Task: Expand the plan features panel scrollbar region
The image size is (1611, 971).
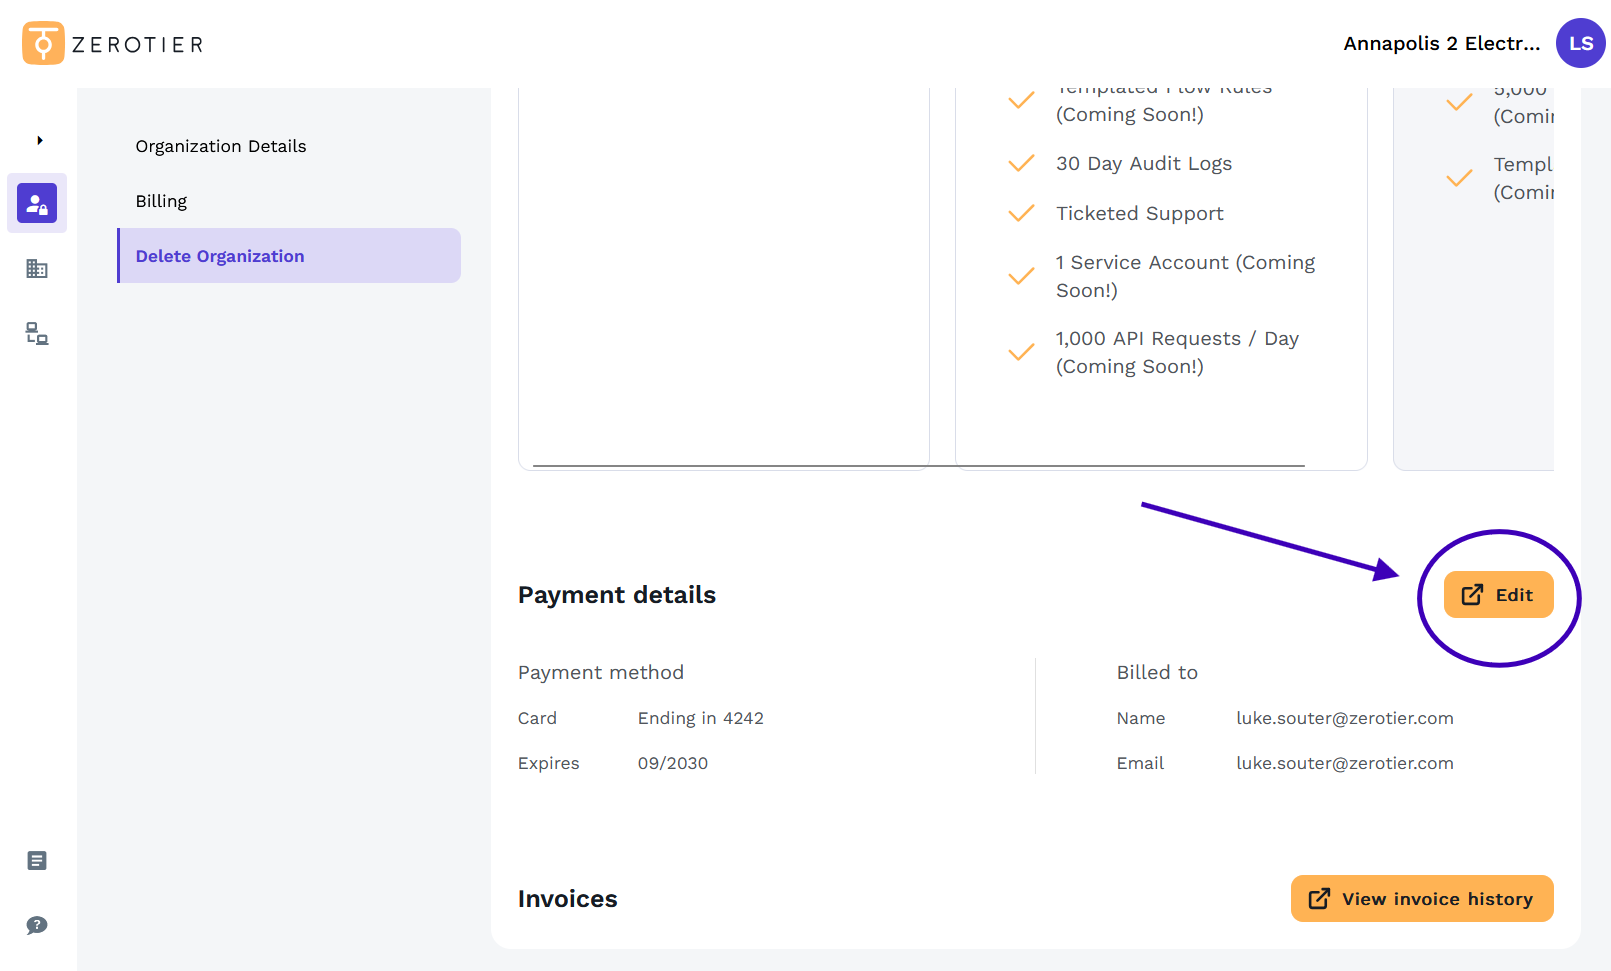Action: 918,464
